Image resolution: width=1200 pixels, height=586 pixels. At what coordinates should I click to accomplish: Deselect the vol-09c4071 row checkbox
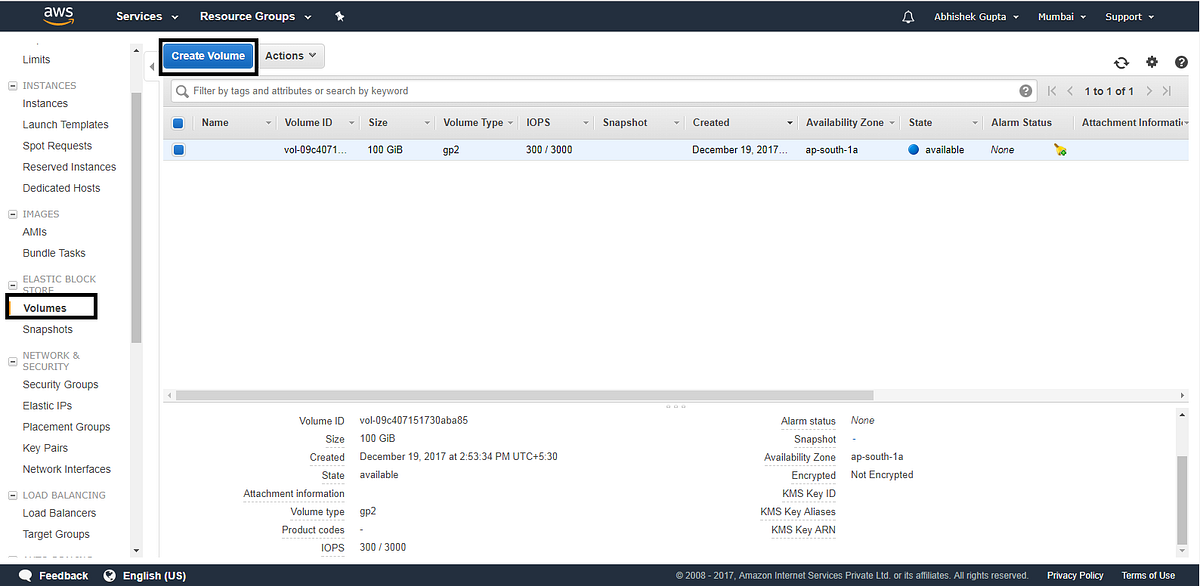coord(178,149)
